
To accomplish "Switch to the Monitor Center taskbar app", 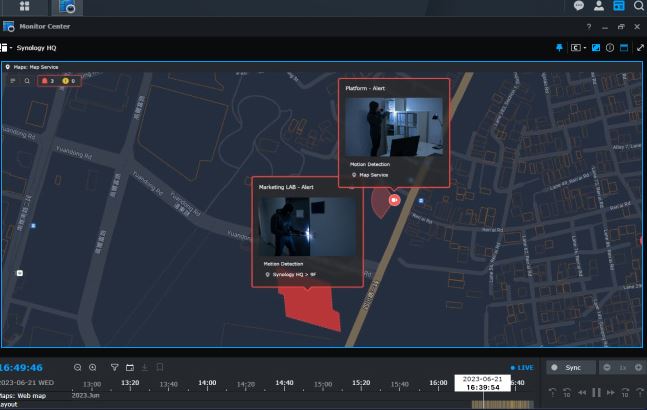I will pyautogui.click(x=67, y=7).
